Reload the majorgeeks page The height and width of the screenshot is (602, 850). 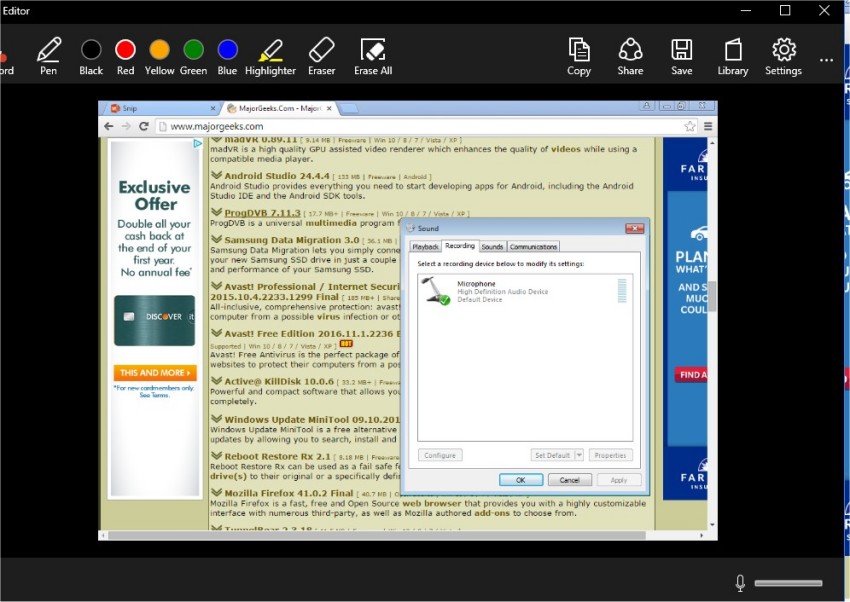144,126
